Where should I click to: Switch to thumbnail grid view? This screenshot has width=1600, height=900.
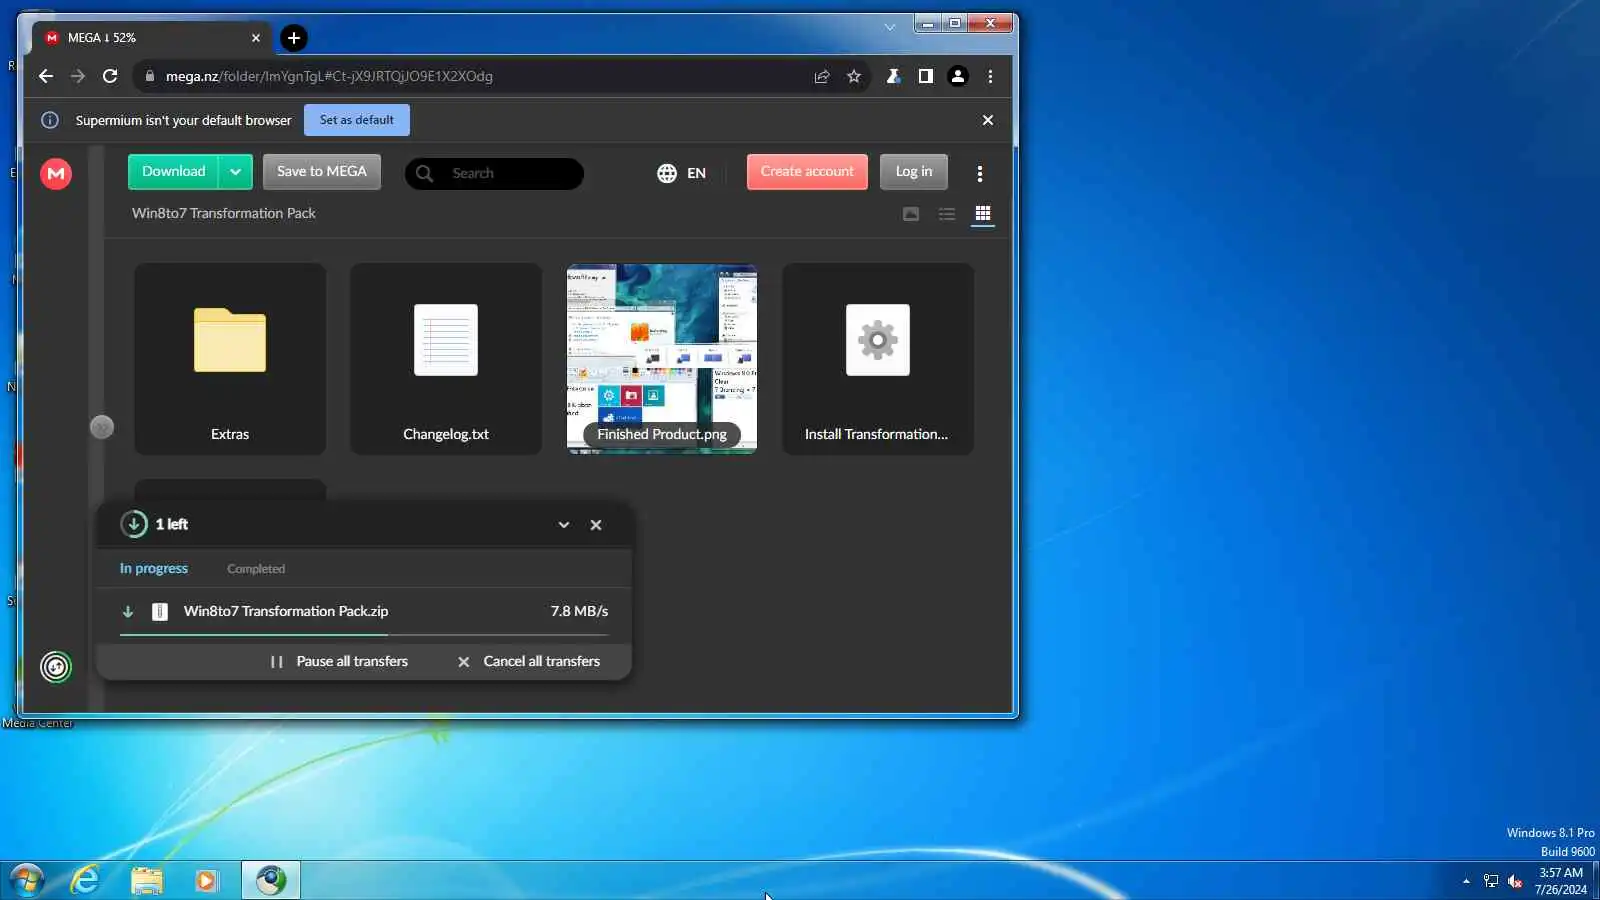point(983,214)
